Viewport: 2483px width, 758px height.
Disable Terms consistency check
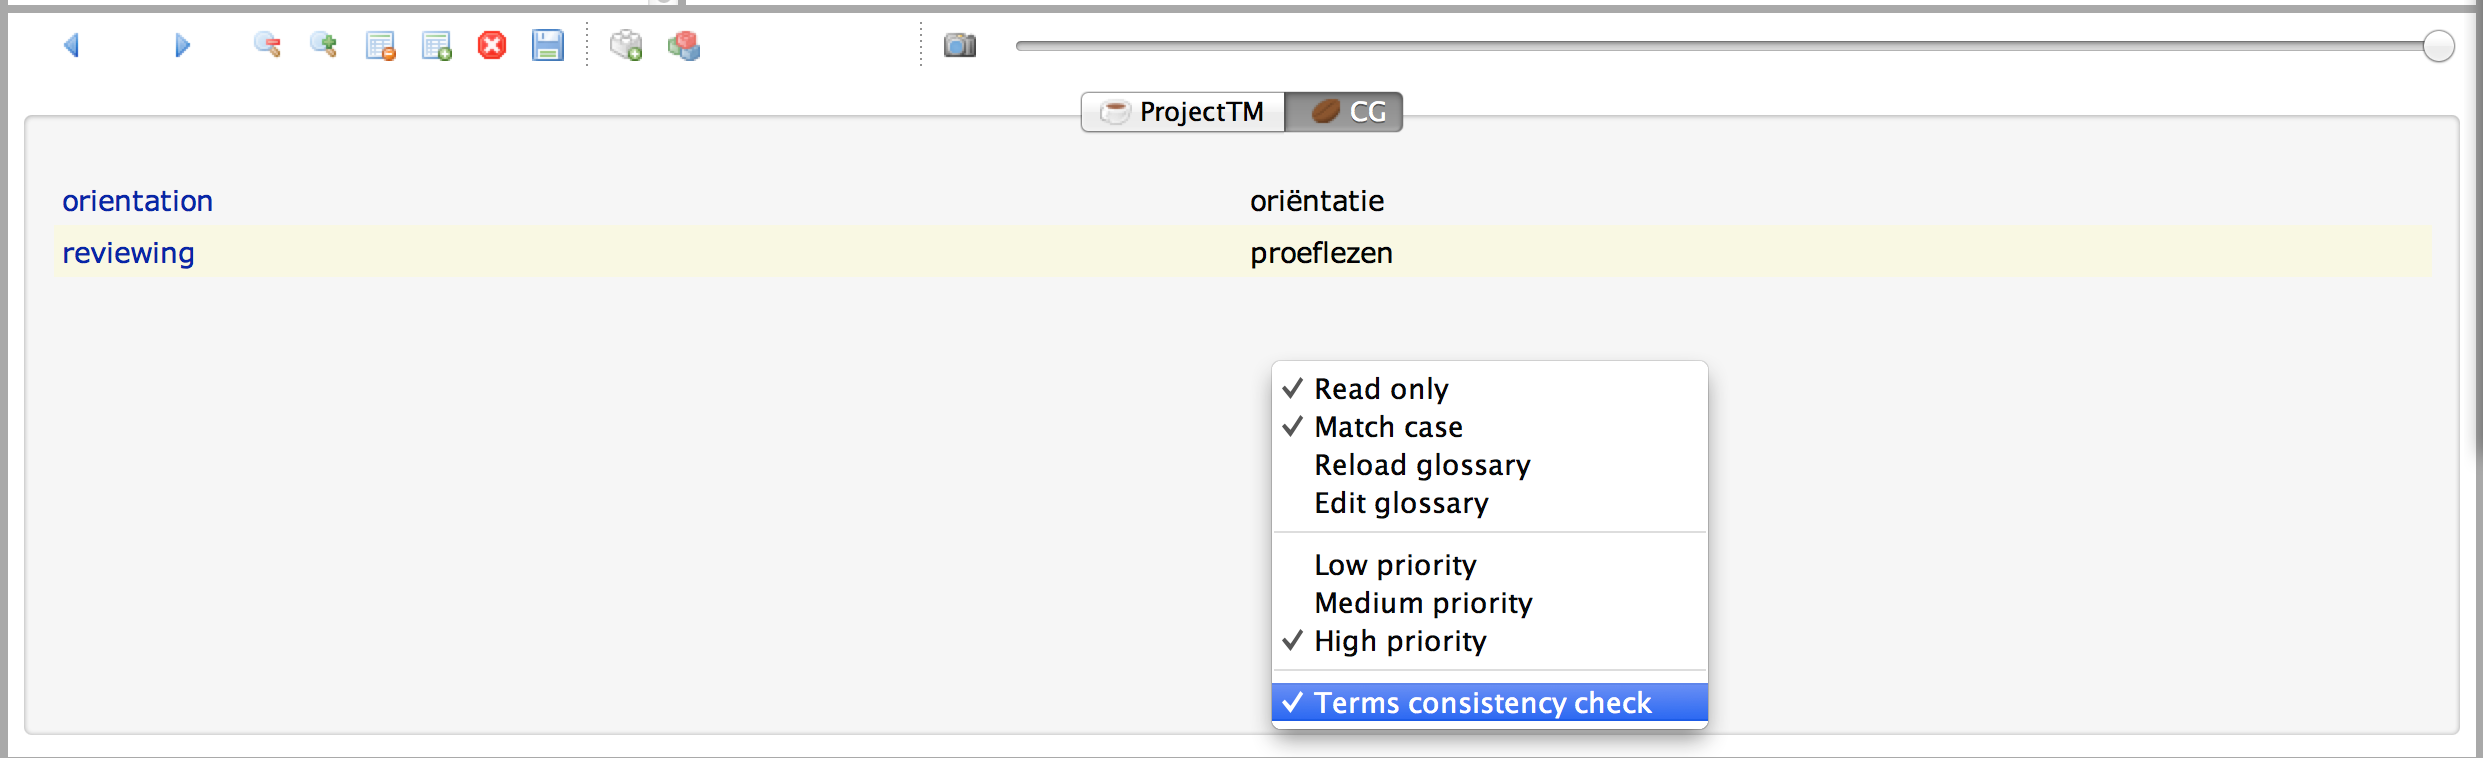pyautogui.click(x=1482, y=703)
